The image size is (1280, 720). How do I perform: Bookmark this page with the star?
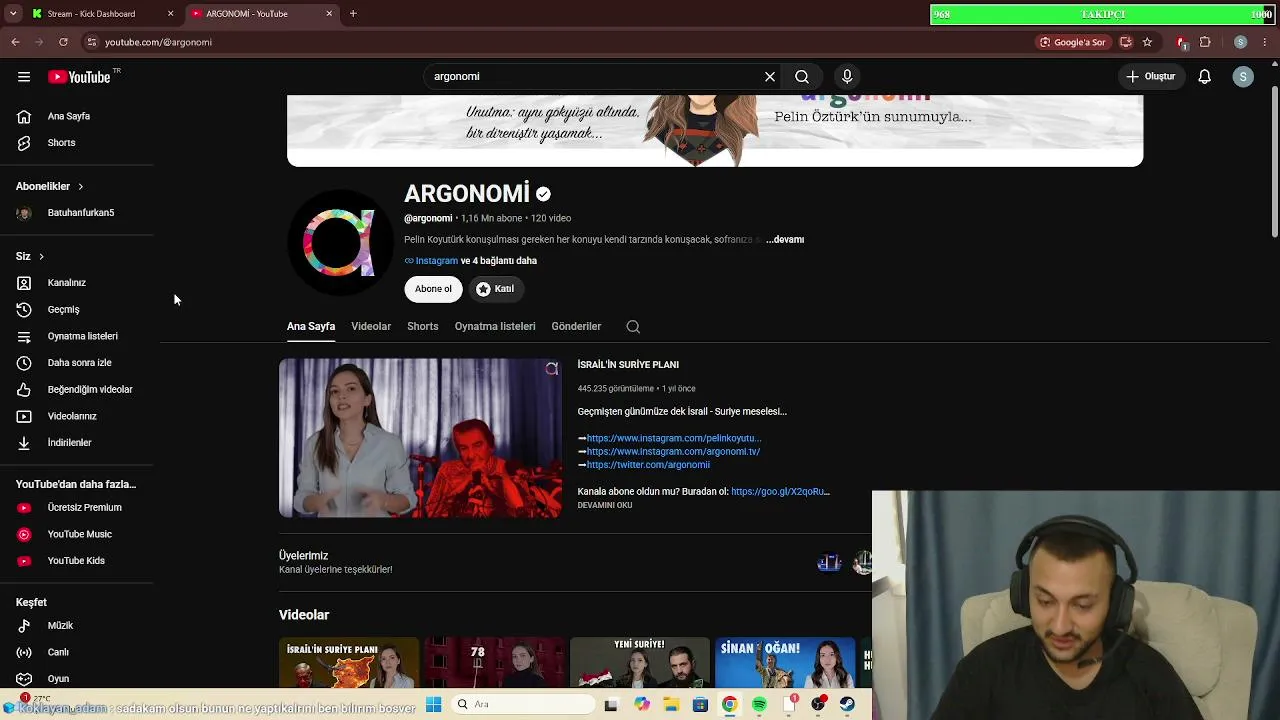click(1147, 42)
